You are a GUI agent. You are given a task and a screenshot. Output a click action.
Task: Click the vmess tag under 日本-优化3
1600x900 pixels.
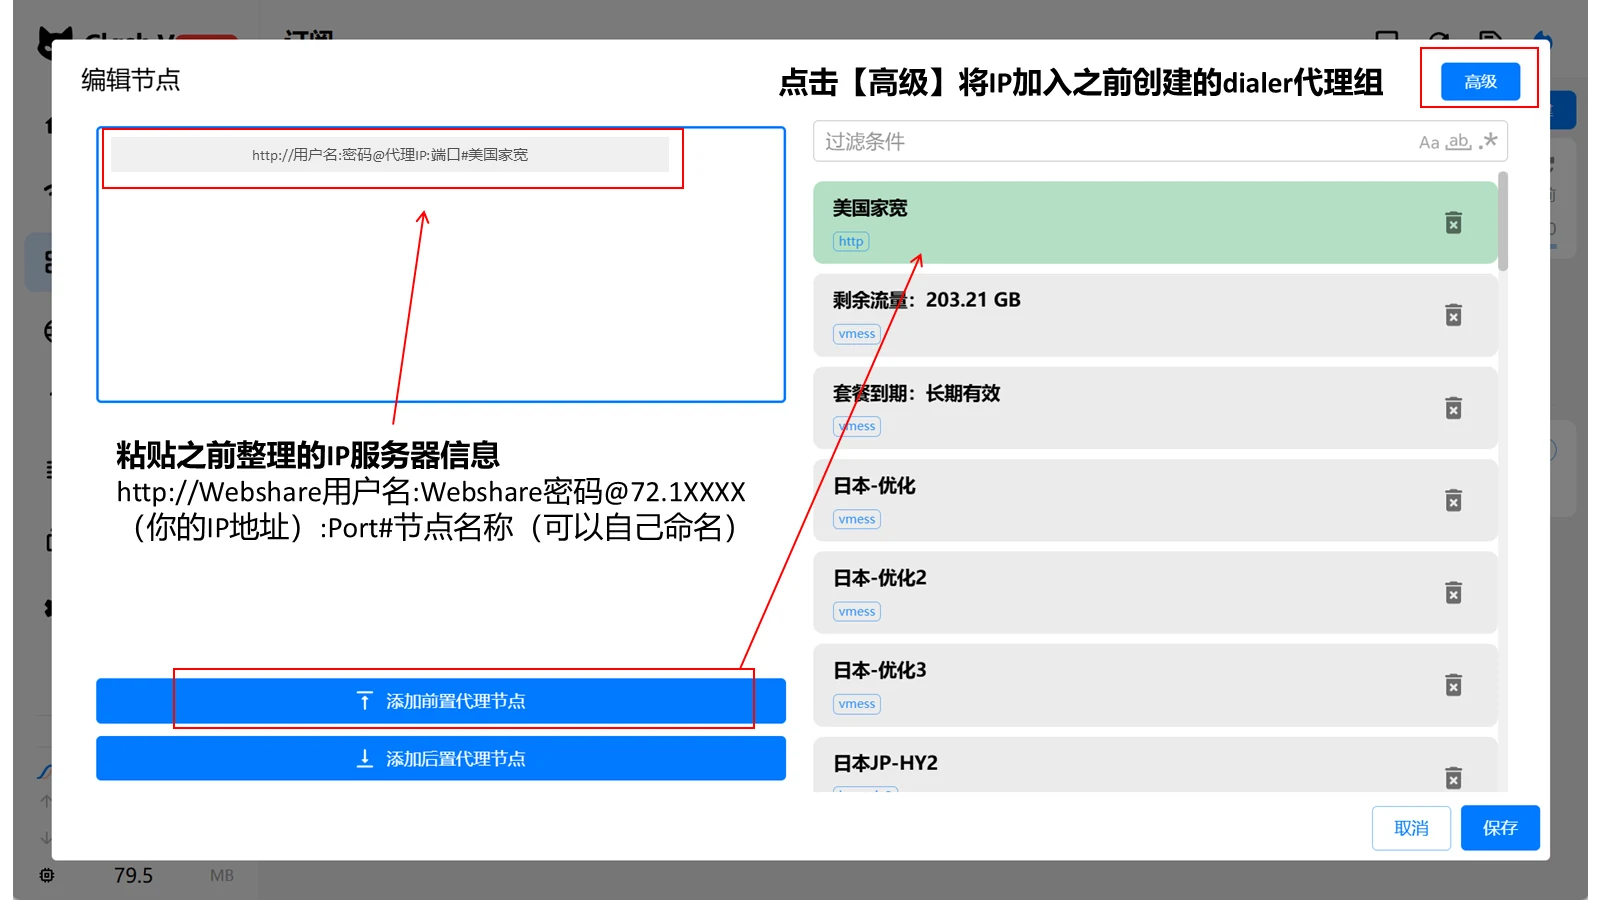(x=857, y=704)
